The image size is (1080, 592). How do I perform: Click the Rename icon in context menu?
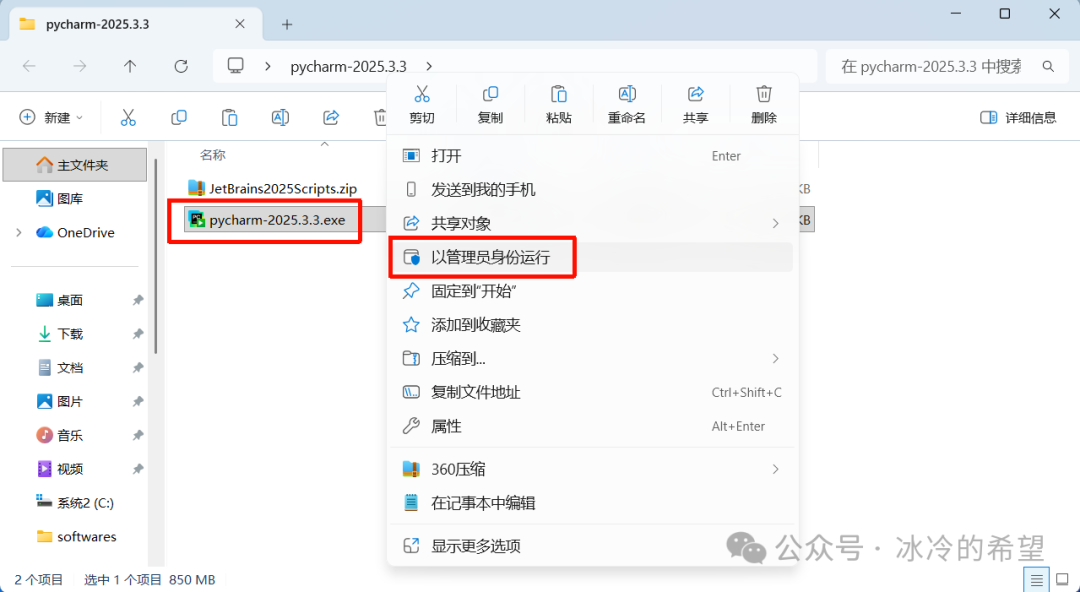click(x=627, y=95)
